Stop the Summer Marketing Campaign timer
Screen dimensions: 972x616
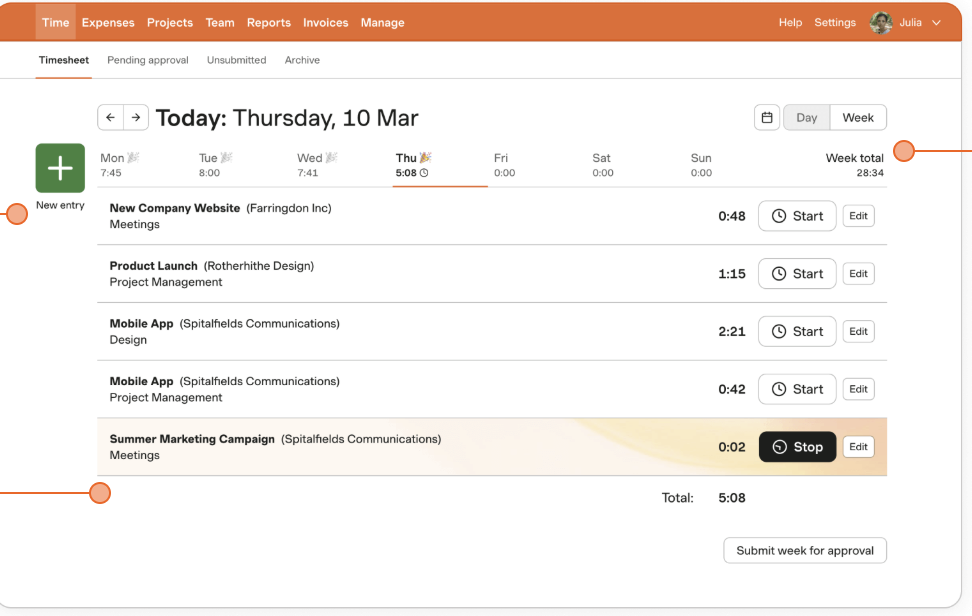point(797,446)
